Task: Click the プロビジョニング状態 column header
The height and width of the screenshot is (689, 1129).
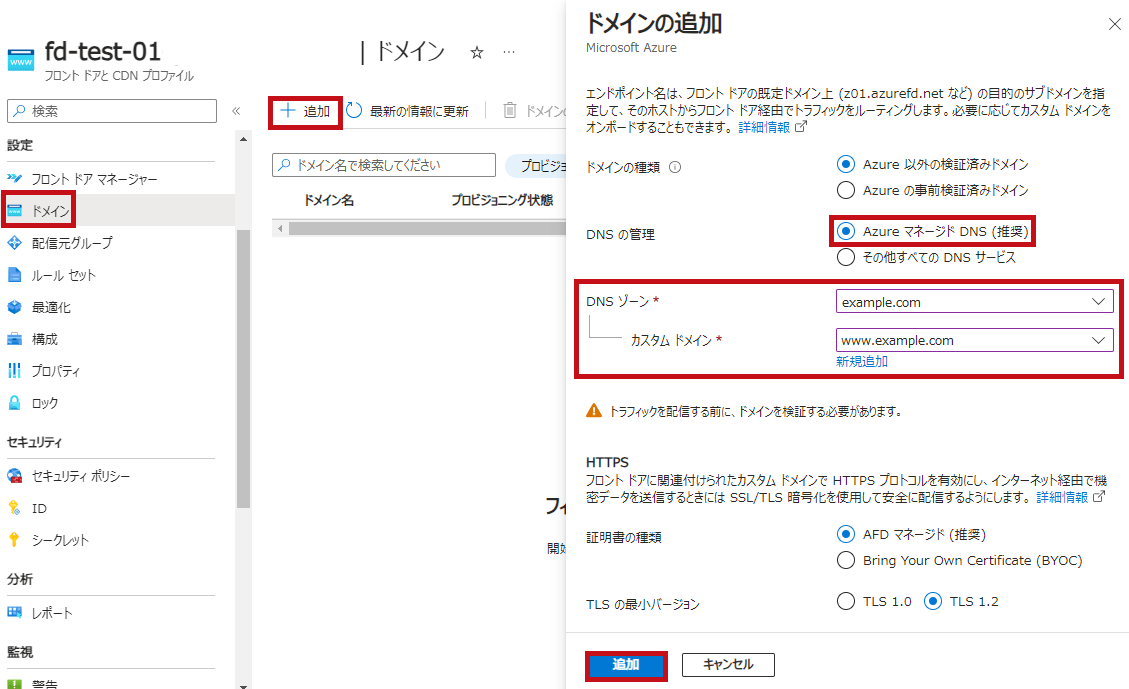Action: [502, 200]
